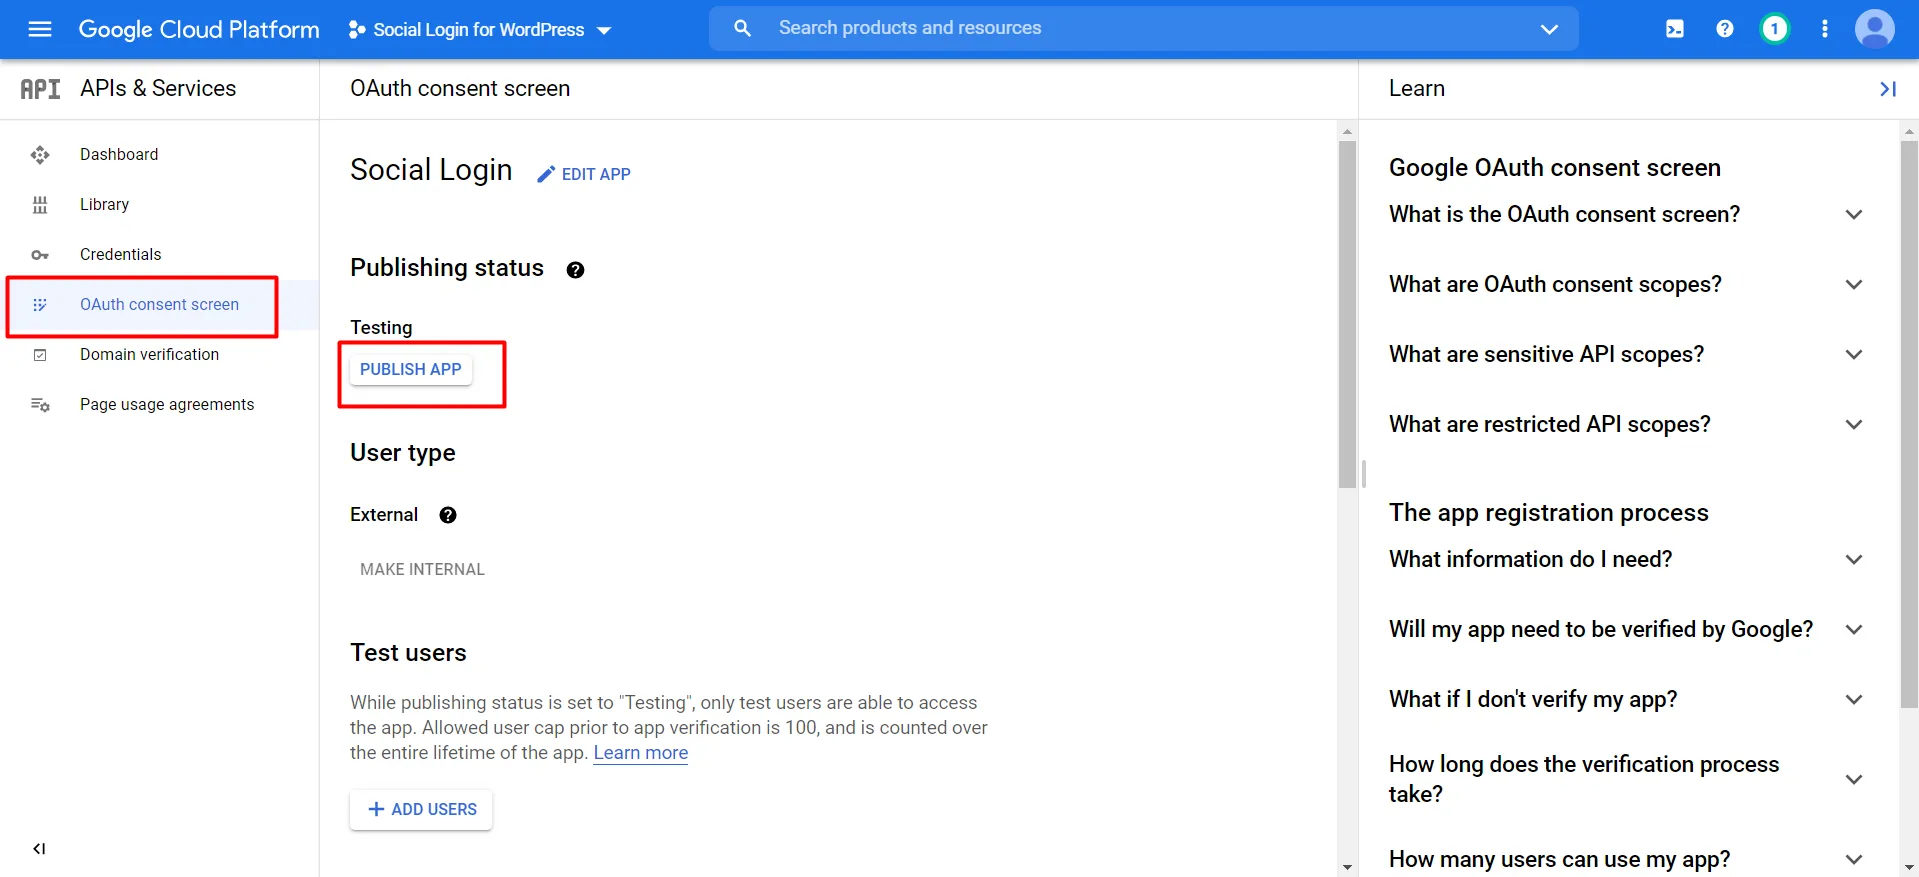Click the External user type help icon
The height and width of the screenshot is (877, 1919).
coord(448,515)
